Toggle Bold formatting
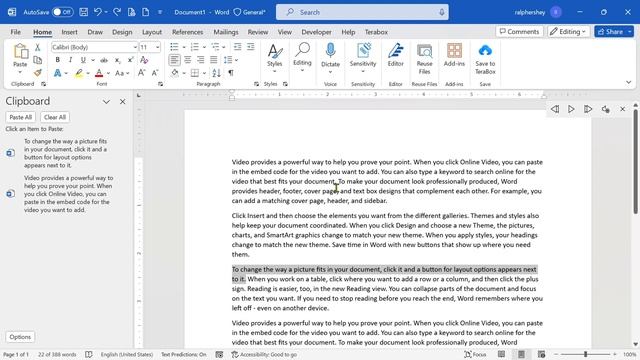 [x=58, y=60]
